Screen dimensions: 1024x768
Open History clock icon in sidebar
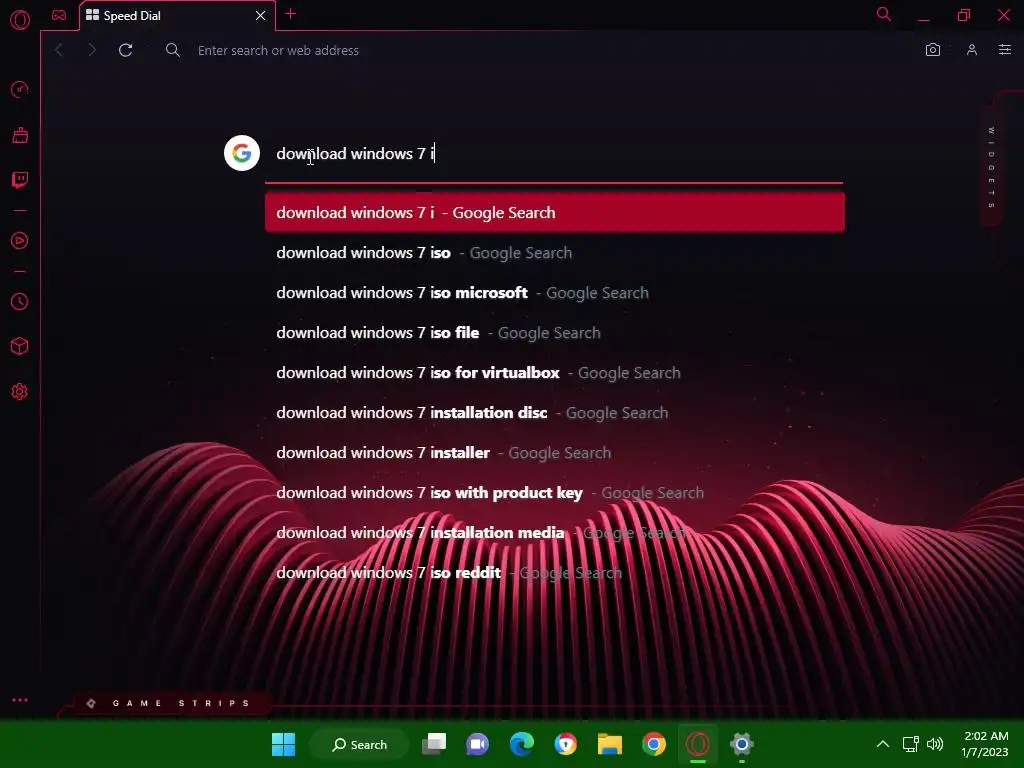point(20,302)
